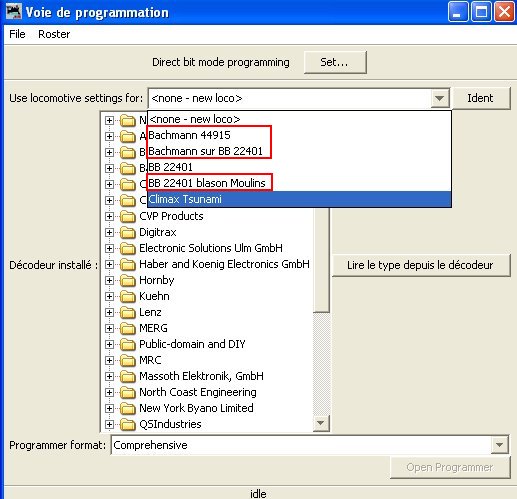Select BB 22401 blason Moulins entry
Image resolution: width=517 pixels, height=499 pixels.
(299, 183)
